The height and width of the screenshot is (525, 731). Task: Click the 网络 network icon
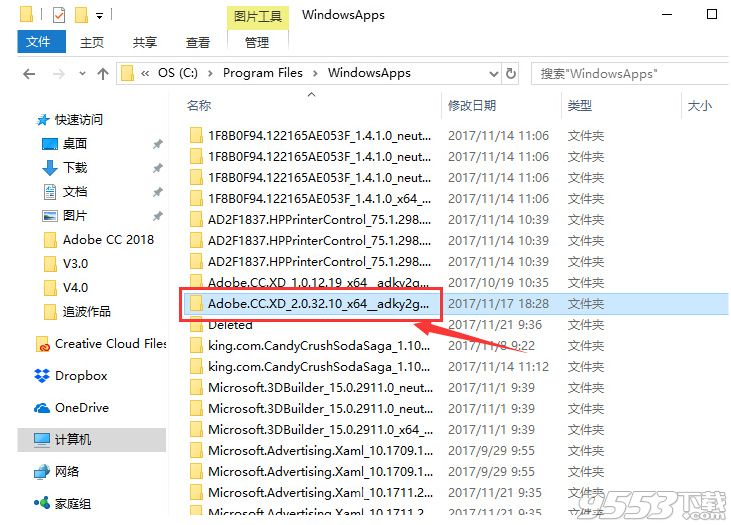click(x=42, y=472)
